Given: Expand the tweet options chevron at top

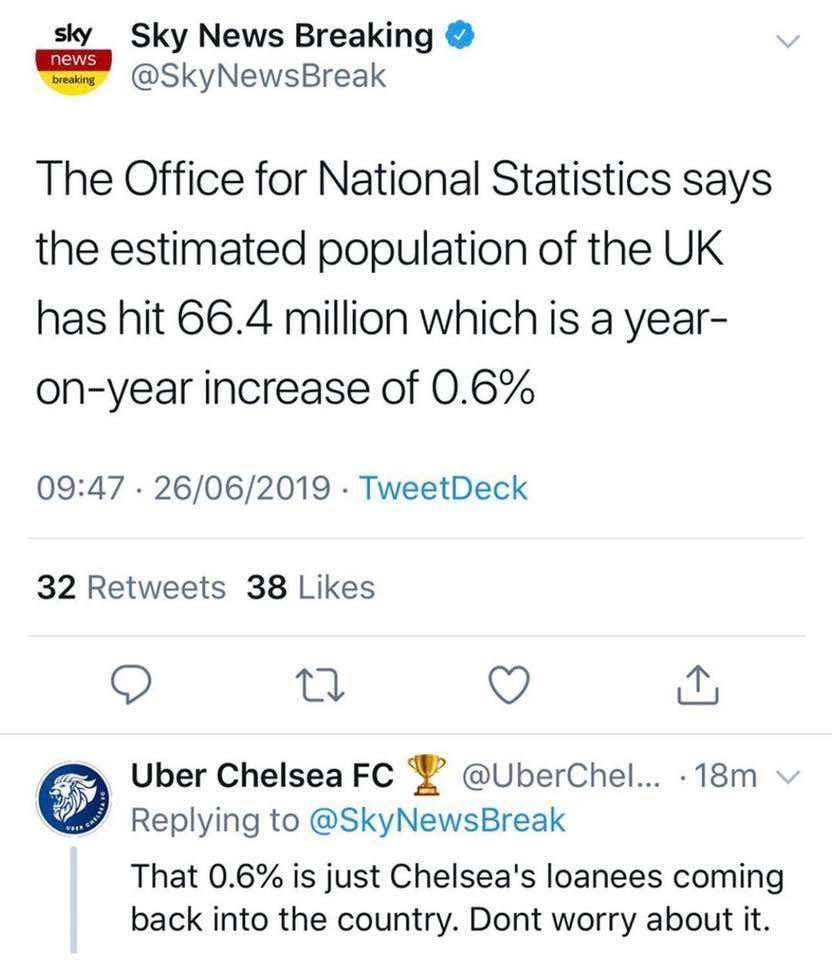Looking at the screenshot, I should pyautogui.click(x=790, y=42).
